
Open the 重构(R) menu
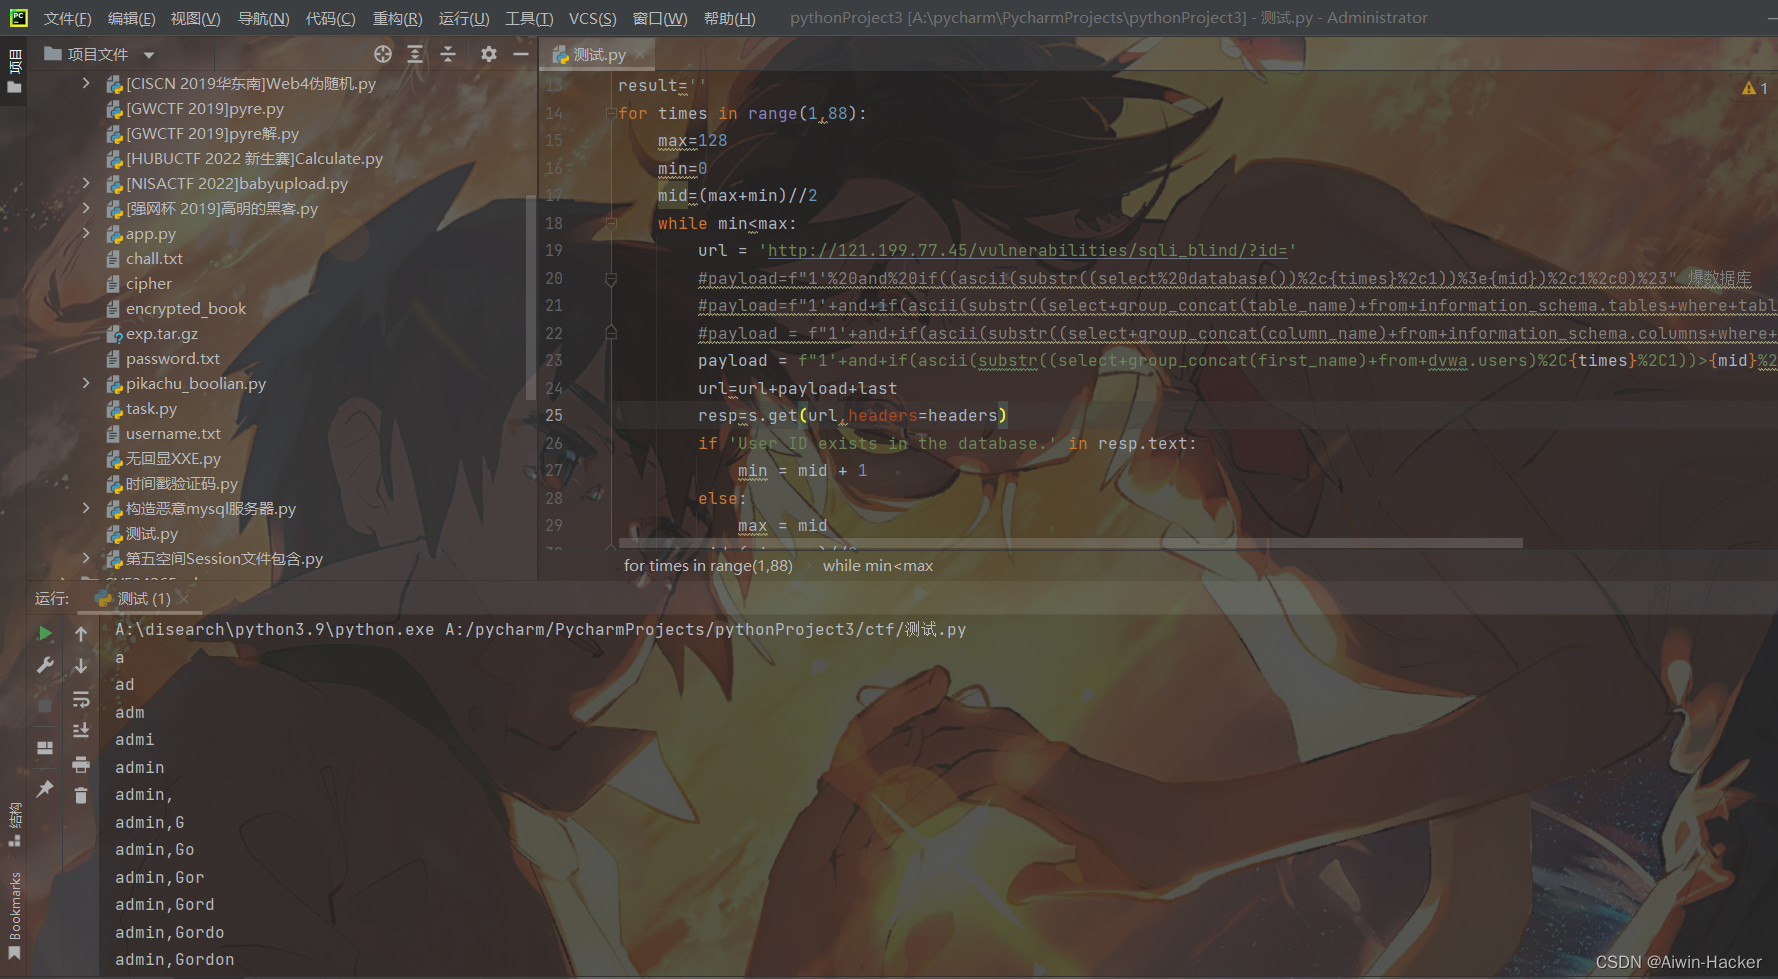(x=397, y=18)
